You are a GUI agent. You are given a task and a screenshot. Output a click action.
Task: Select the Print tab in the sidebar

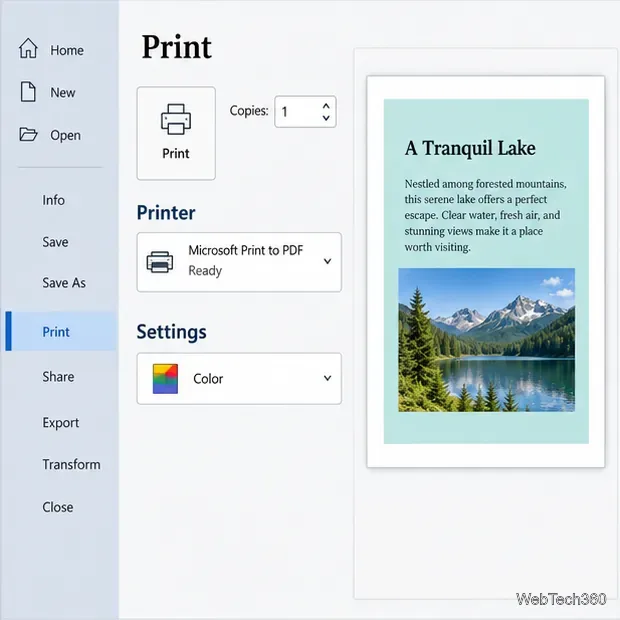click(61, 331)
